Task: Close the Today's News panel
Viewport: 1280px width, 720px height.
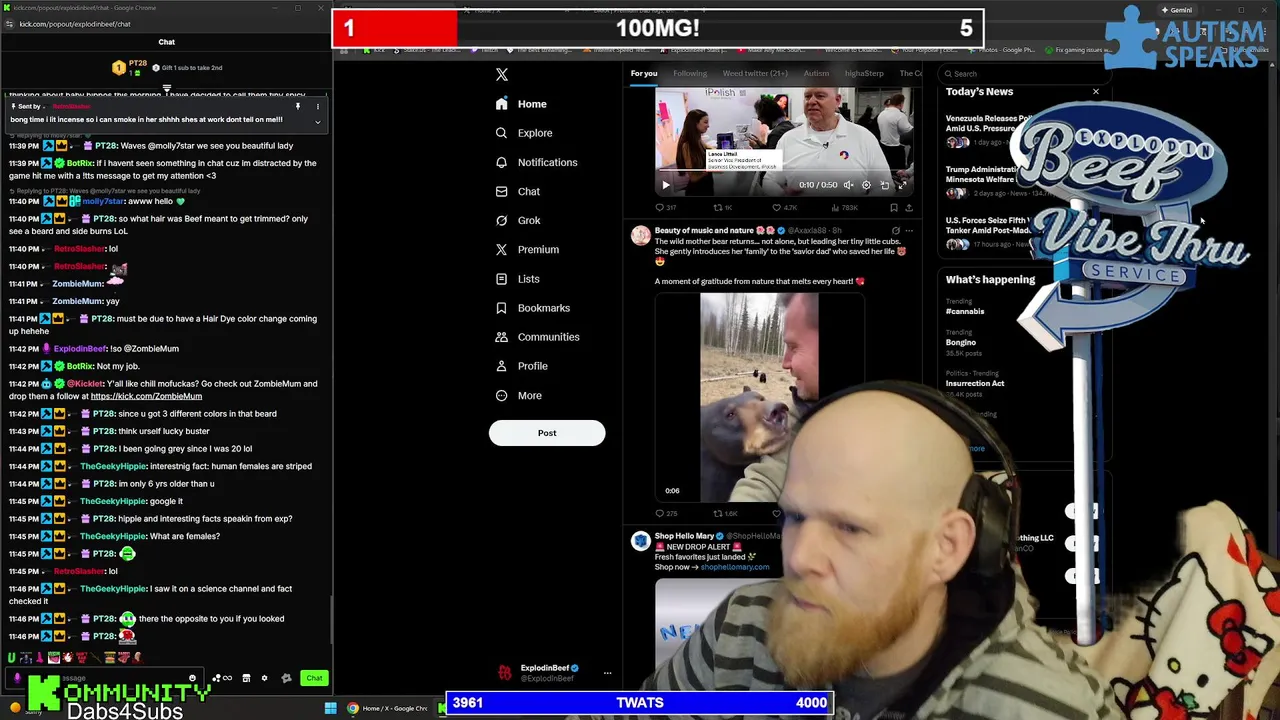Action: 1095,92
